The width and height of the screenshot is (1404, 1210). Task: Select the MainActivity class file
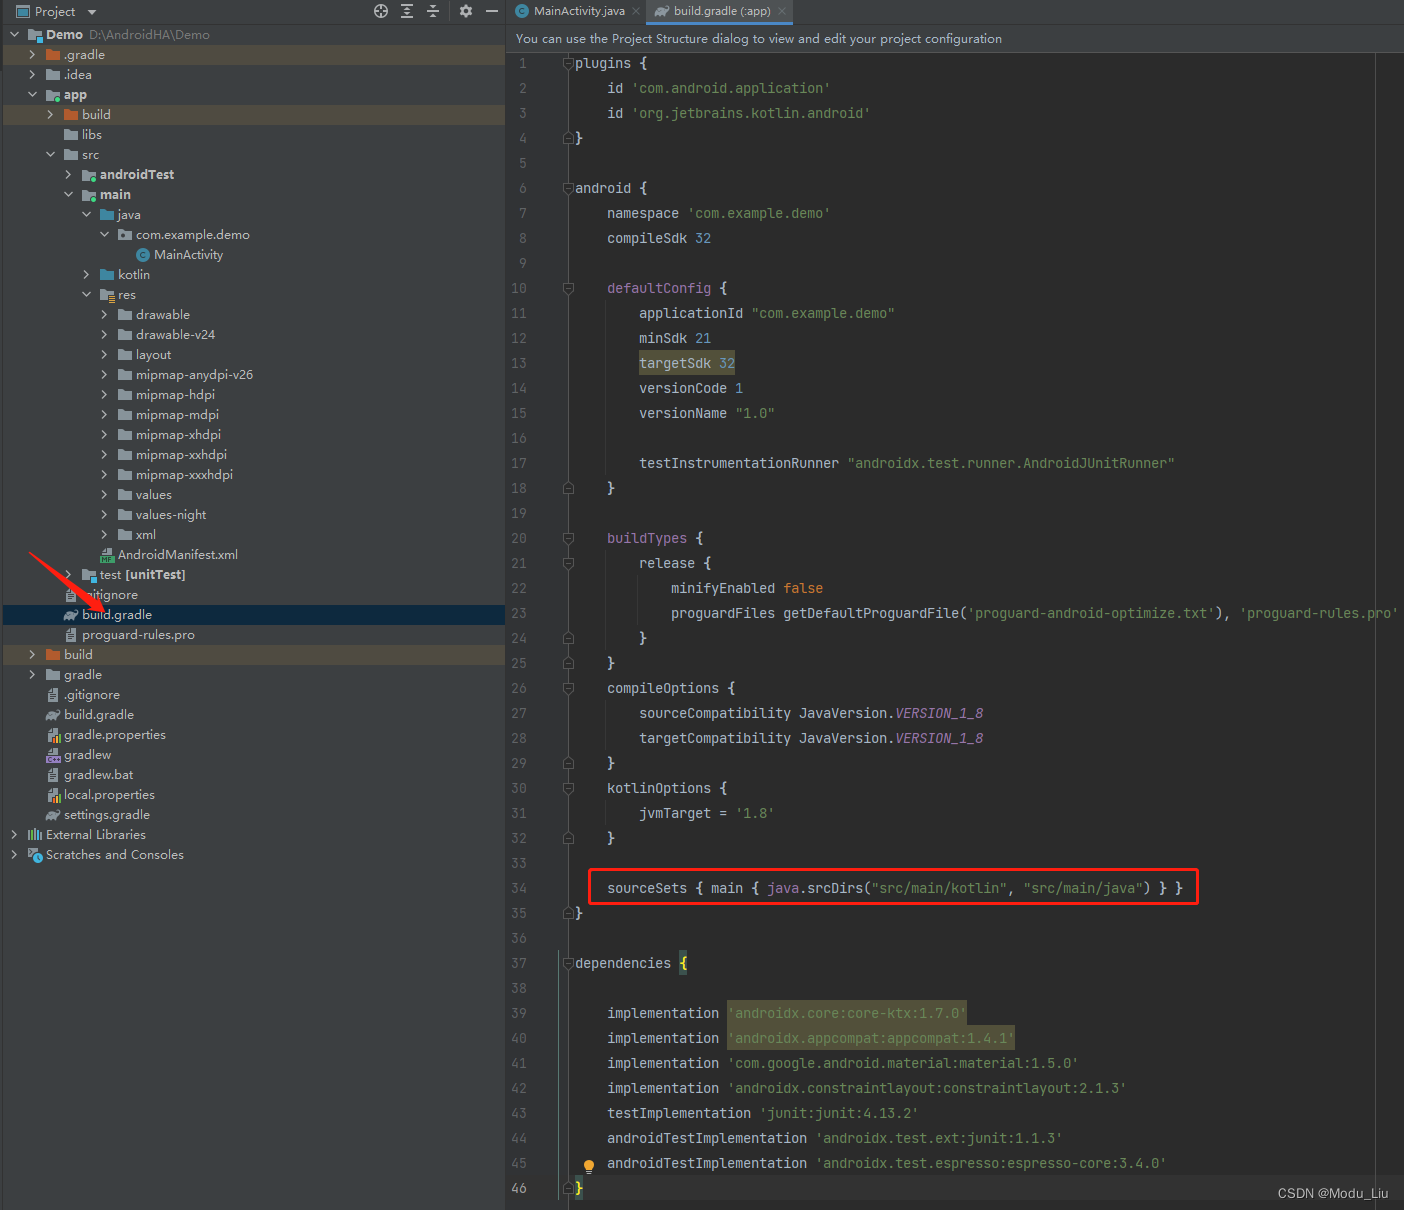pos(188,255)
